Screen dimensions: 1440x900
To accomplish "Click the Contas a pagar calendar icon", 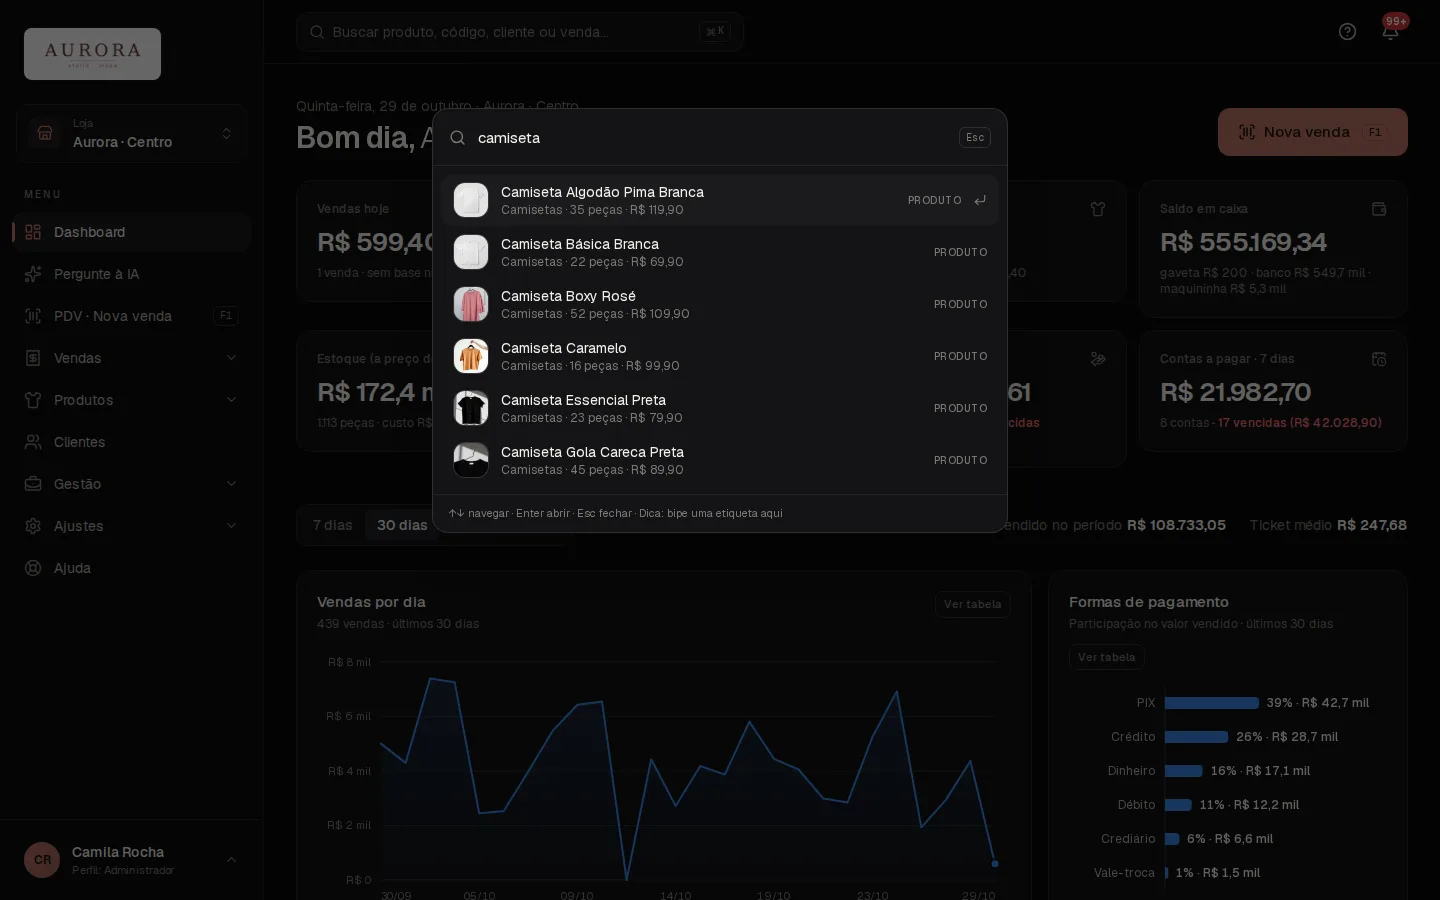I will (x=1379, y=359).
